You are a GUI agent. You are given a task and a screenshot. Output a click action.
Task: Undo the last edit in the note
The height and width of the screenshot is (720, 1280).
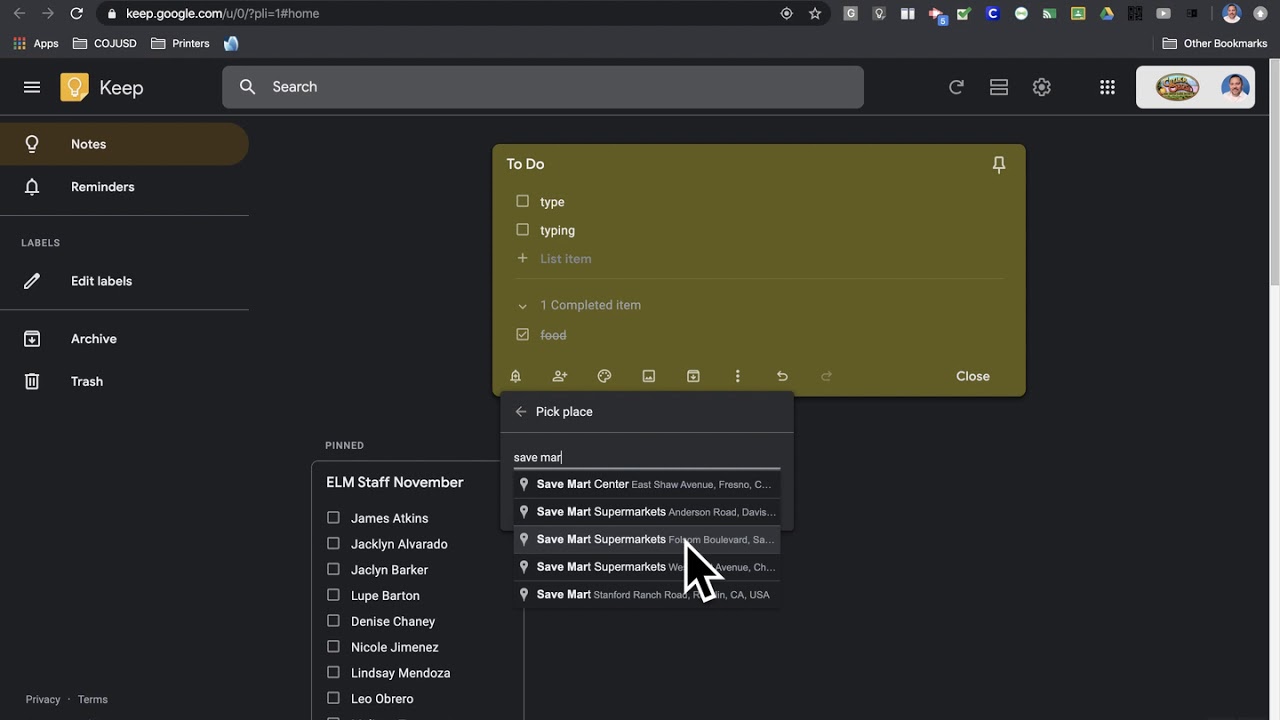click(x=782, y=376)
